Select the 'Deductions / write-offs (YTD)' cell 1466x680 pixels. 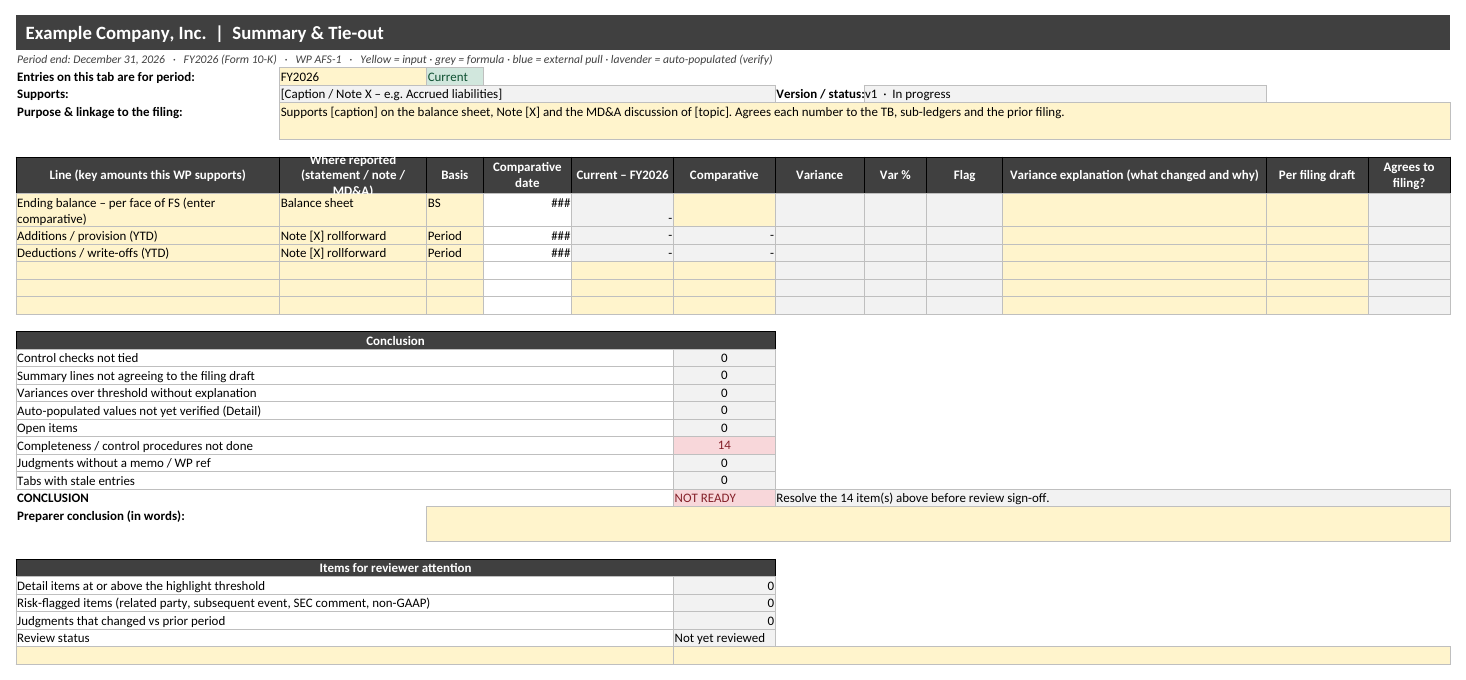pos(148,253)
